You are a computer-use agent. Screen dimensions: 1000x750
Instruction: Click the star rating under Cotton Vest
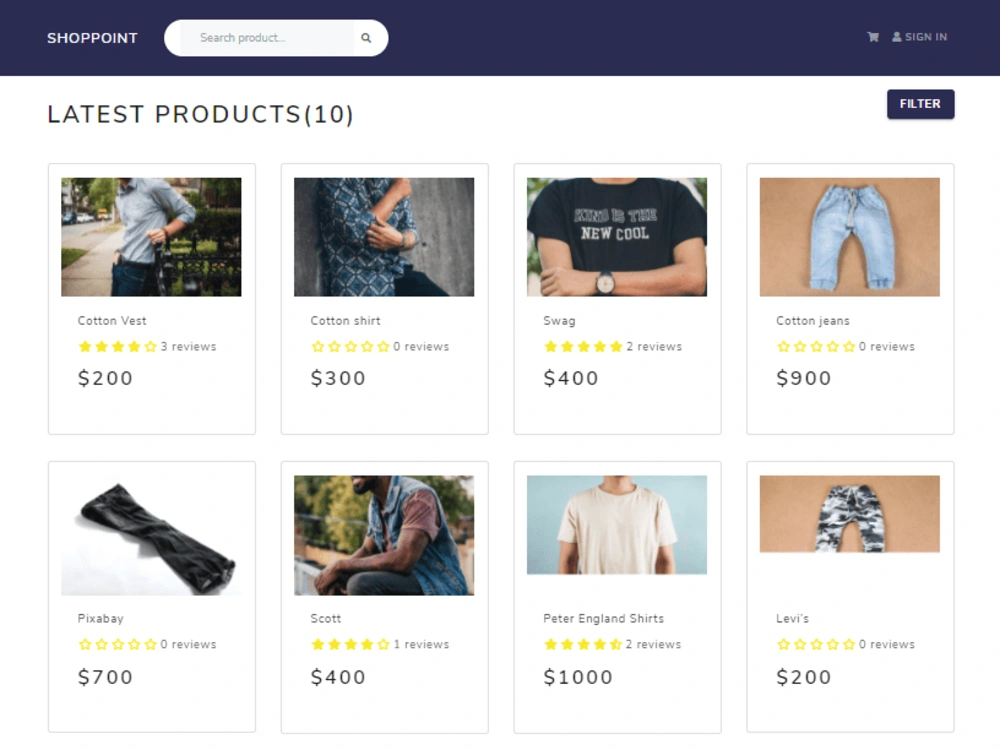click(117, 347)
